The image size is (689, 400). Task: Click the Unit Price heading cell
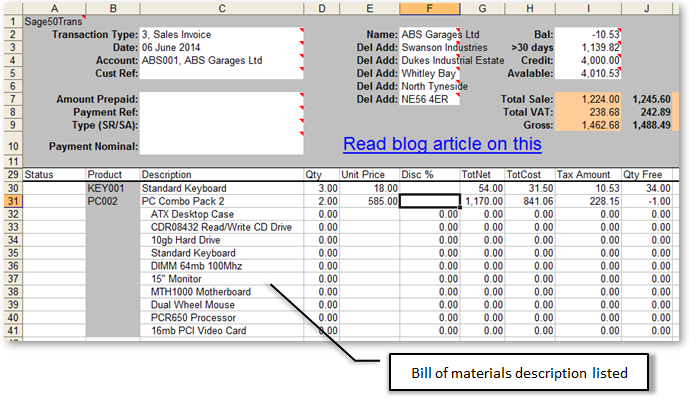[x=369, y=175]
